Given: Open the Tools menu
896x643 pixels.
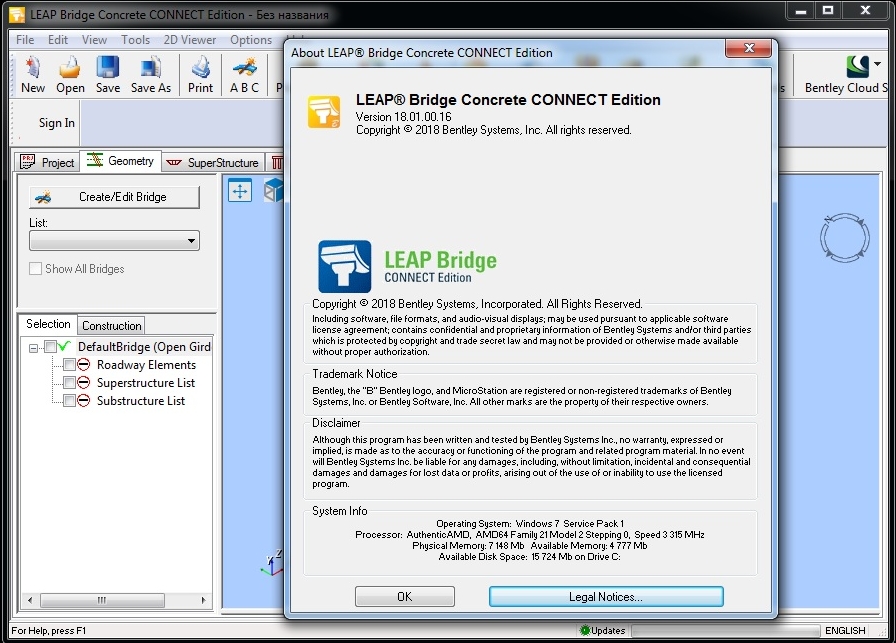Looking at the screenshot, I should [x=135, y=39].
